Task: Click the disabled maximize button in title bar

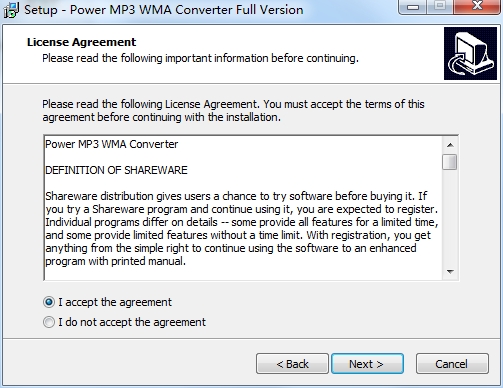Action: point(440,6)
